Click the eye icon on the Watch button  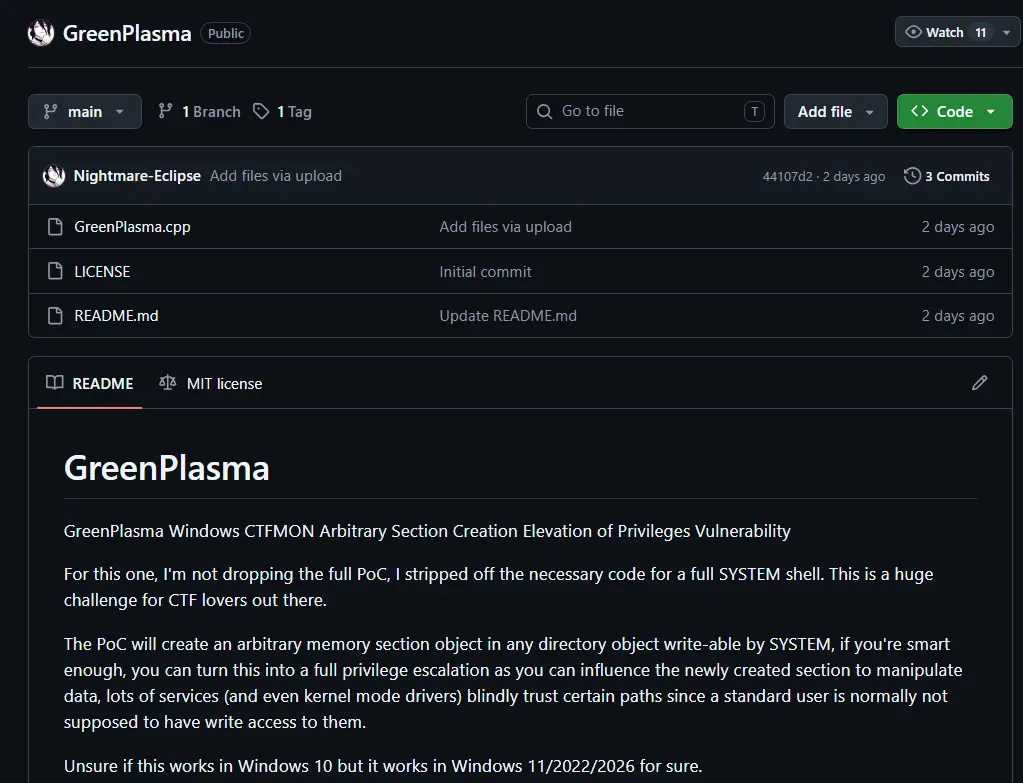click(x=913, y=32)
